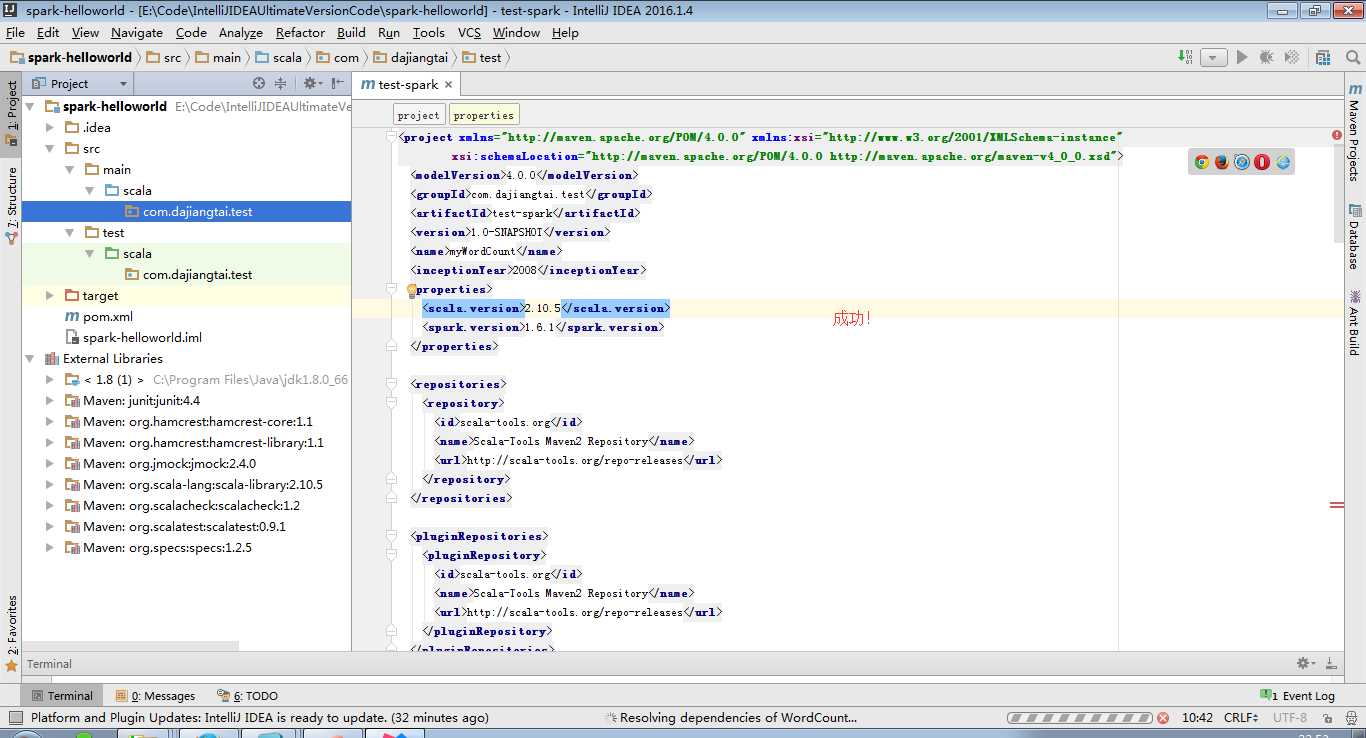
Task: Click the yellow intention bulb icon
Action: click(x=411, y=290)
